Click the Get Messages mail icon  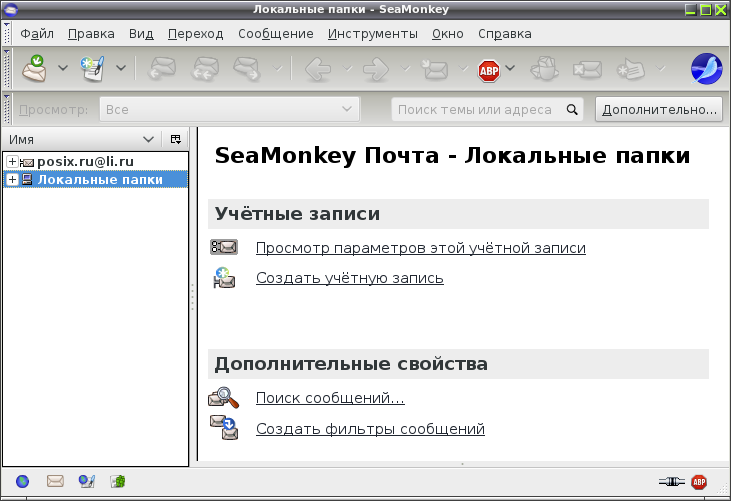(34, 69)
